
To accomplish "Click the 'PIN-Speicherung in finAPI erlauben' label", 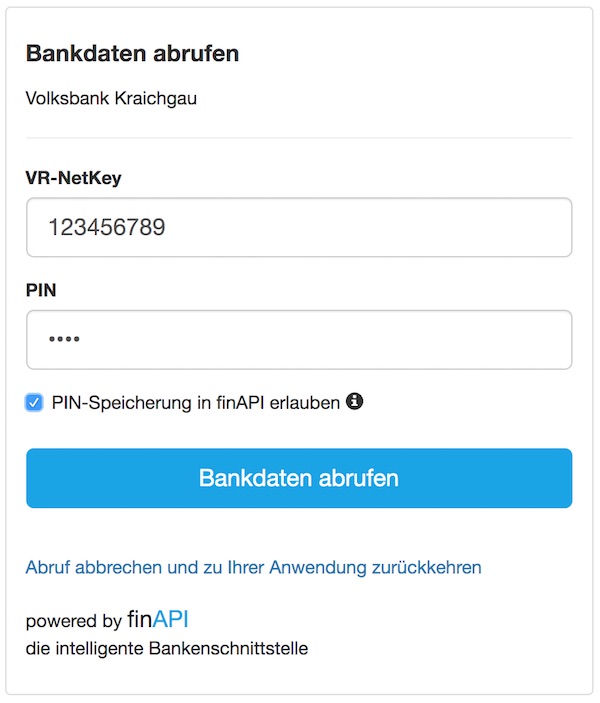I will pyautogui.click(x=196, y=403).
